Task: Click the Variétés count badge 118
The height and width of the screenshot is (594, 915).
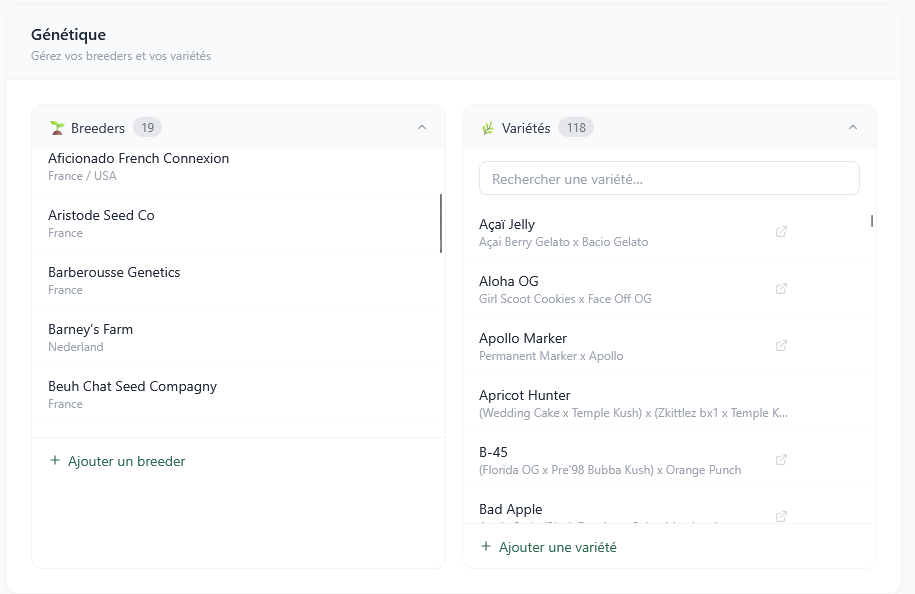Action: click(576, 127)
